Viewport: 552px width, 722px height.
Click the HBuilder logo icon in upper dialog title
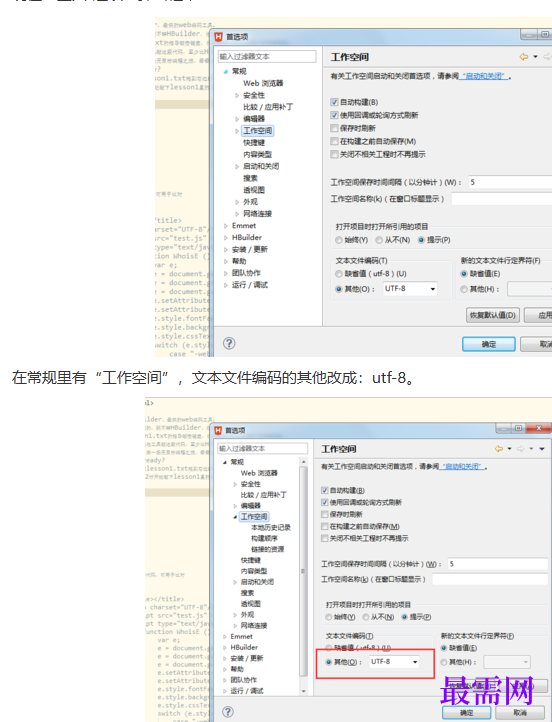click(x=218, y=37)
